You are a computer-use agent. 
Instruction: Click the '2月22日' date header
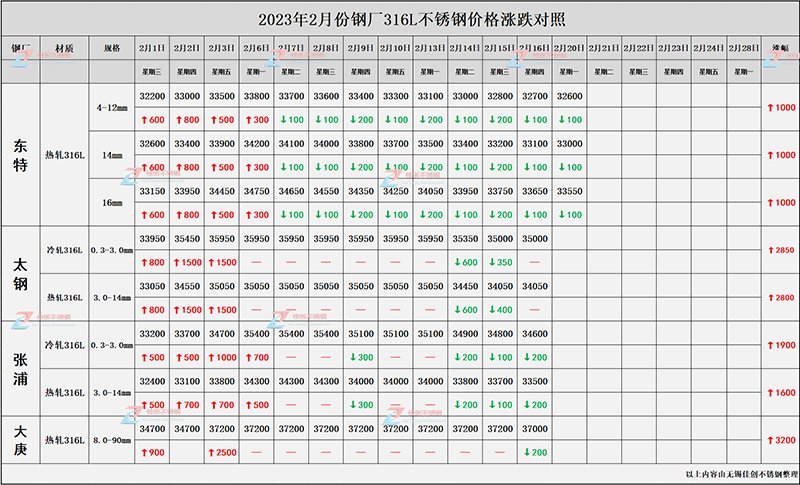tap(639, 48)
